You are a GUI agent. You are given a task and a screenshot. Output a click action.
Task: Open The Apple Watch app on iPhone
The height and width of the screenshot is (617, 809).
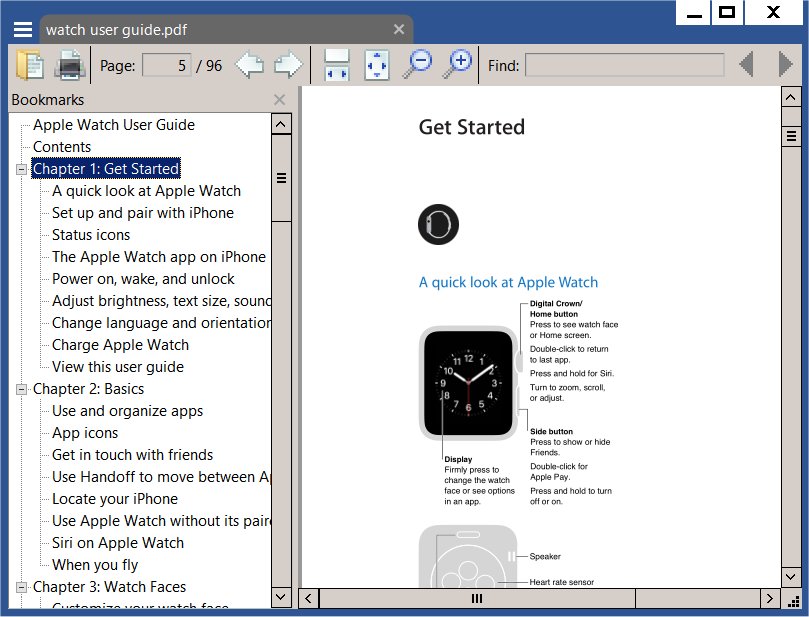(x=159, y=257)
